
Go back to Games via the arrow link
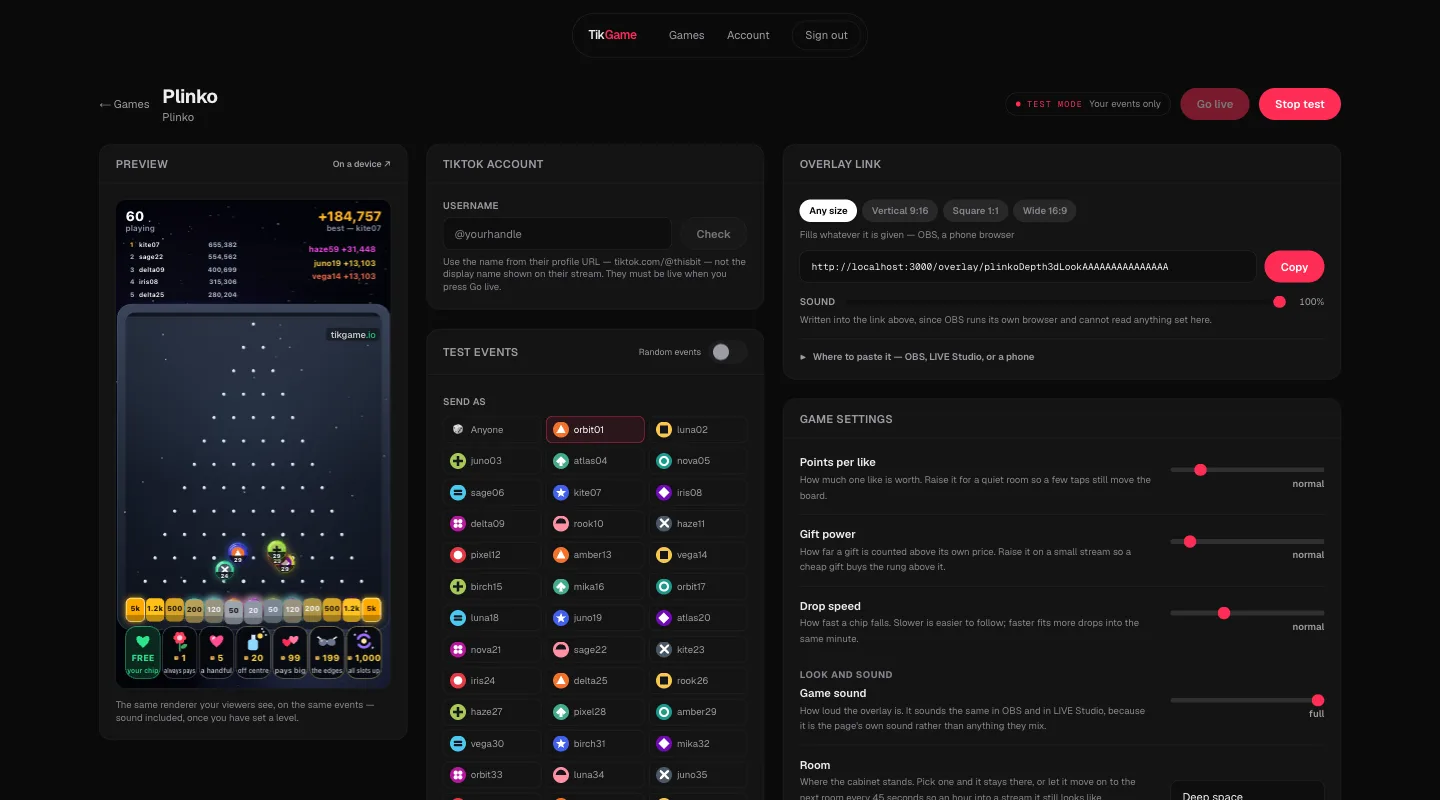point(124,104)
